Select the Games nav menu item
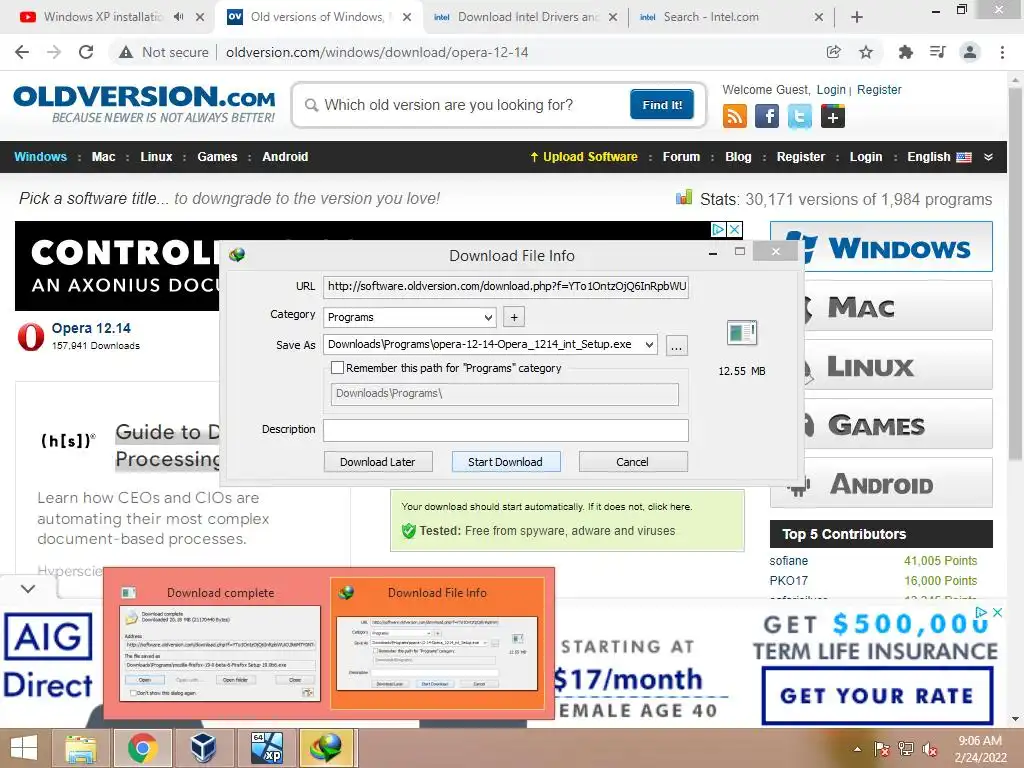 [x=217, y=157]
